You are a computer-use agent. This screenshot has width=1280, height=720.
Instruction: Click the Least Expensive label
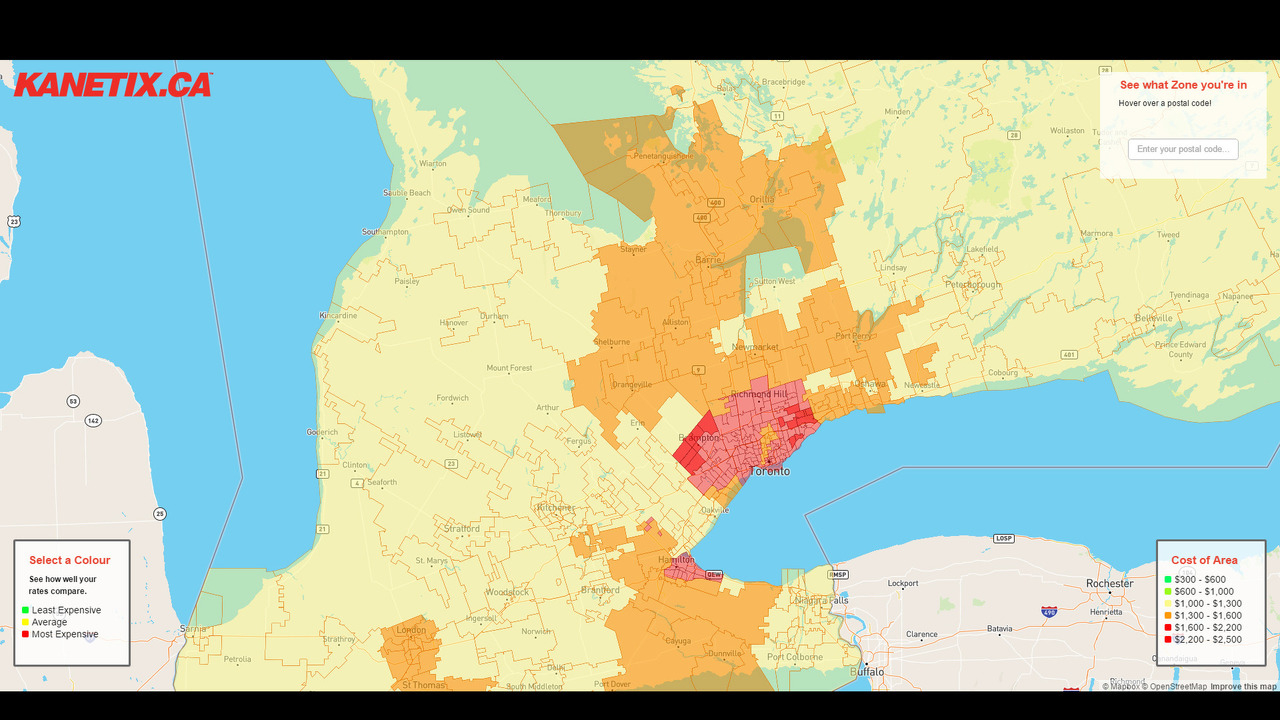(x=66, y=610)
